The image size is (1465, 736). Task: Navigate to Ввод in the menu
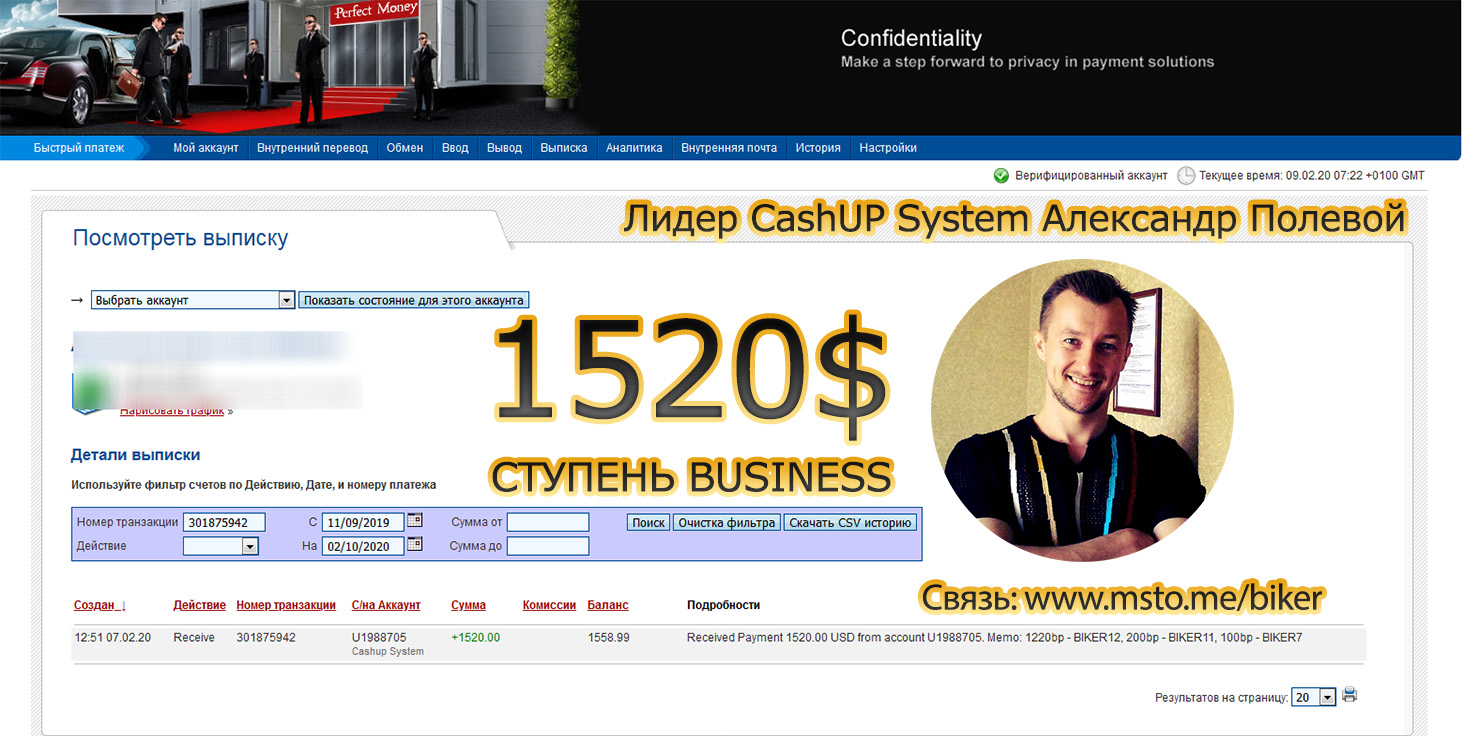tap(455, 148)
